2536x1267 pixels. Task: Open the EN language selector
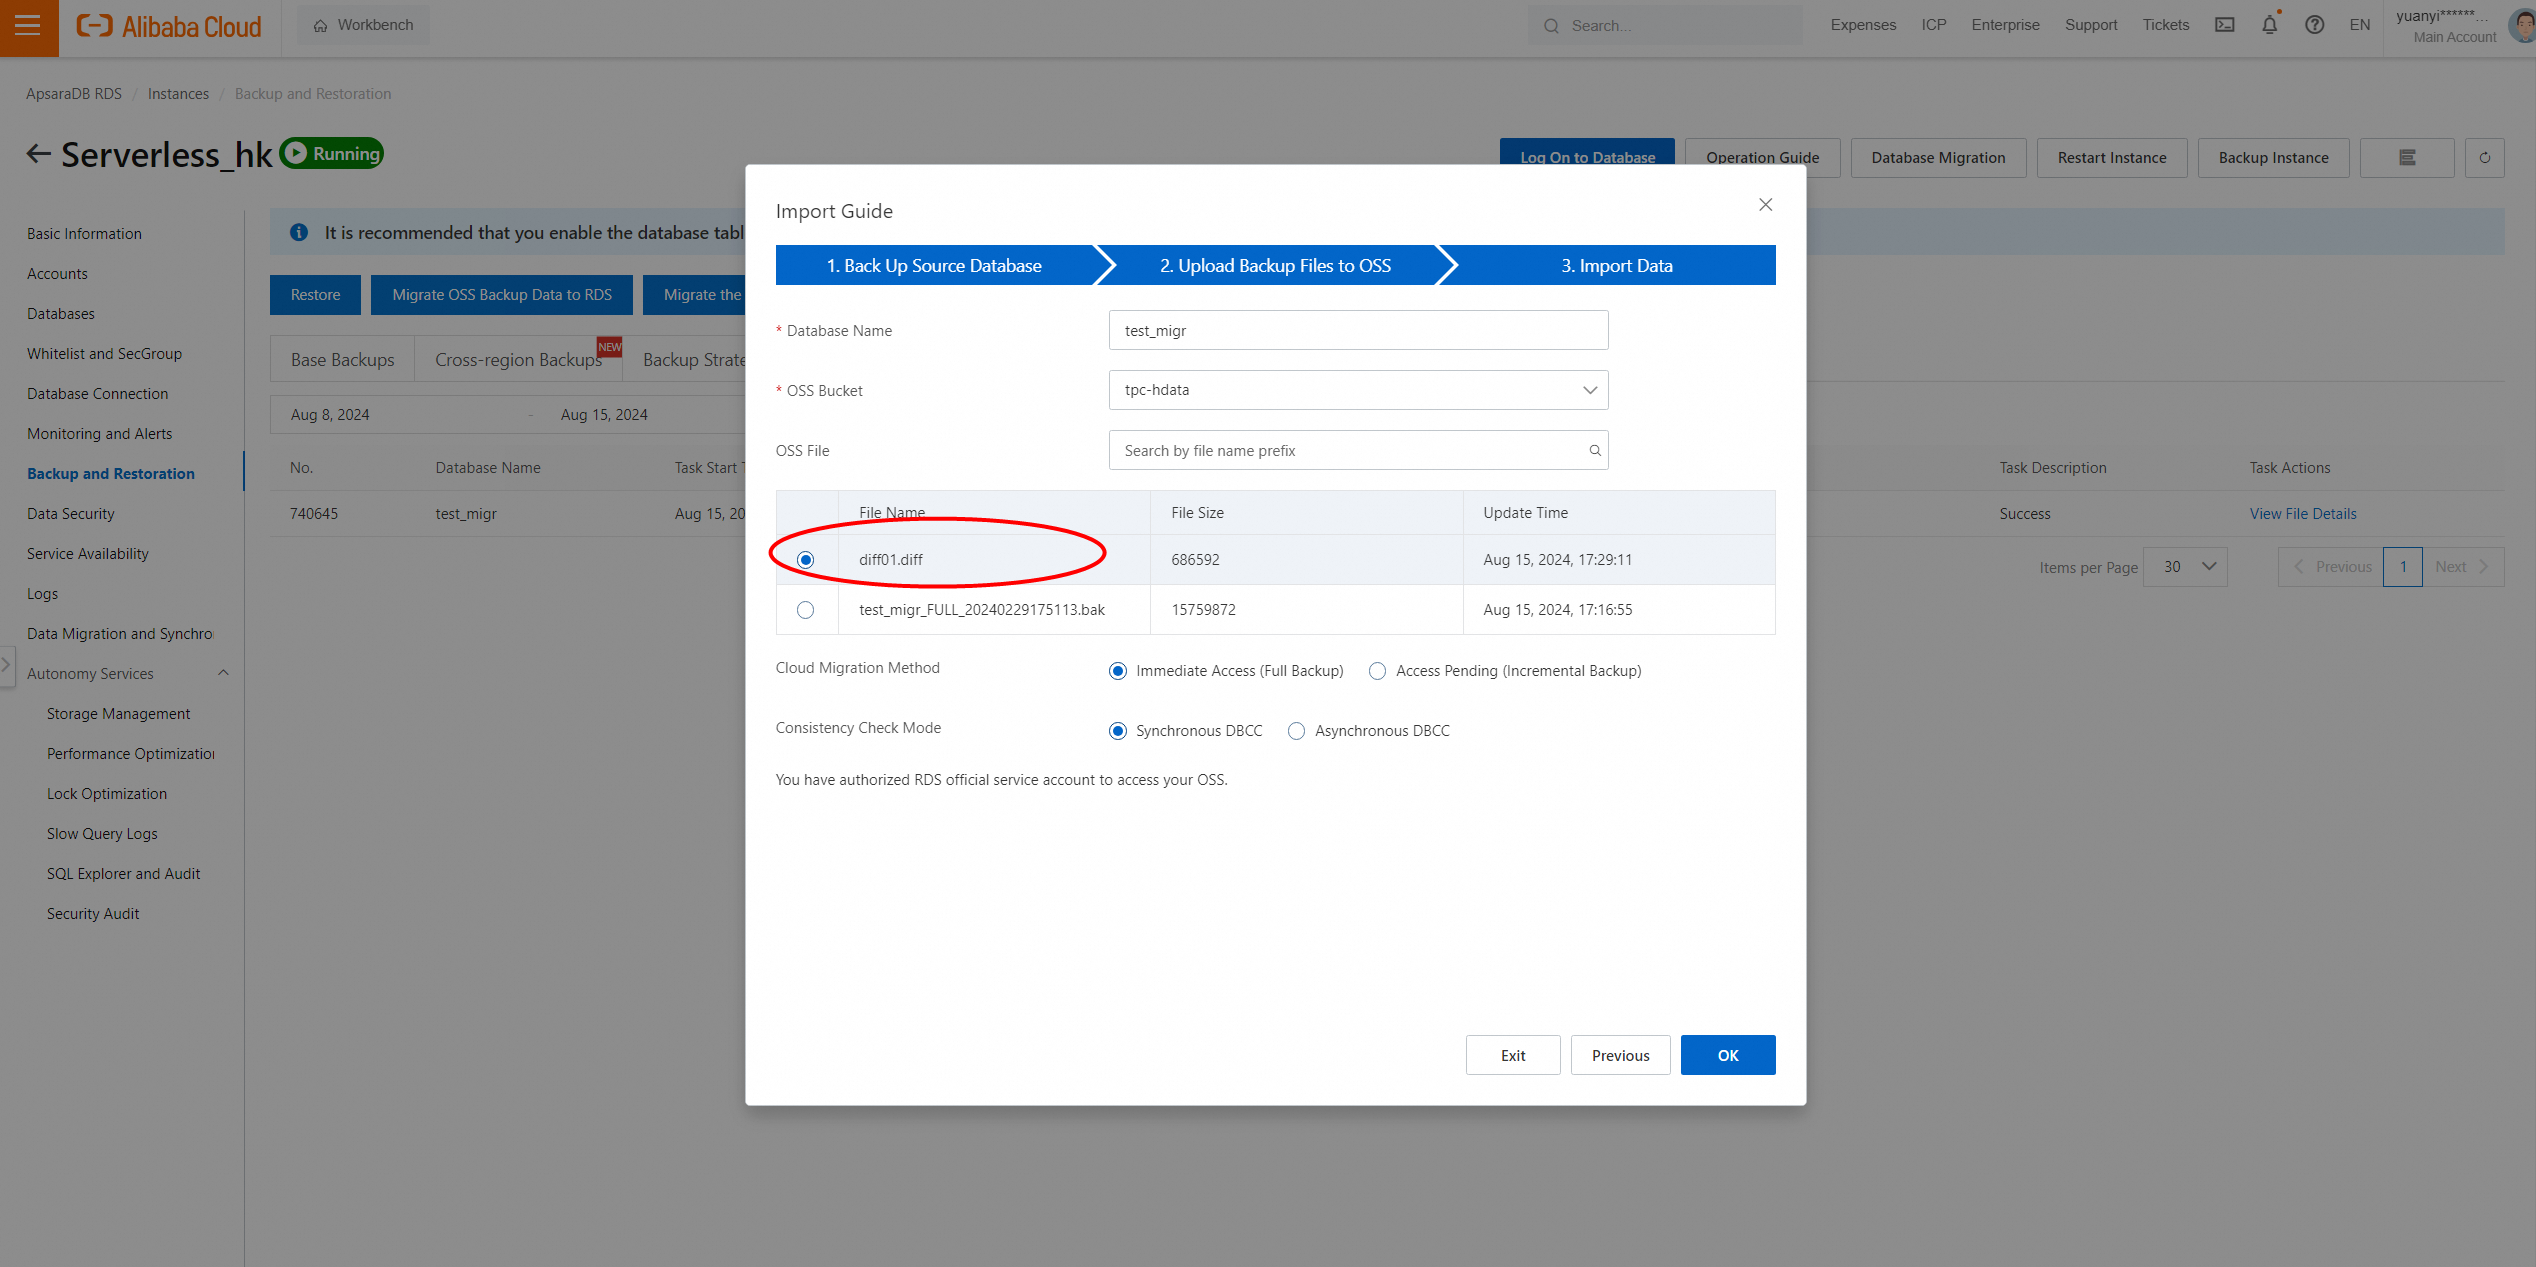pos(2359,25)
